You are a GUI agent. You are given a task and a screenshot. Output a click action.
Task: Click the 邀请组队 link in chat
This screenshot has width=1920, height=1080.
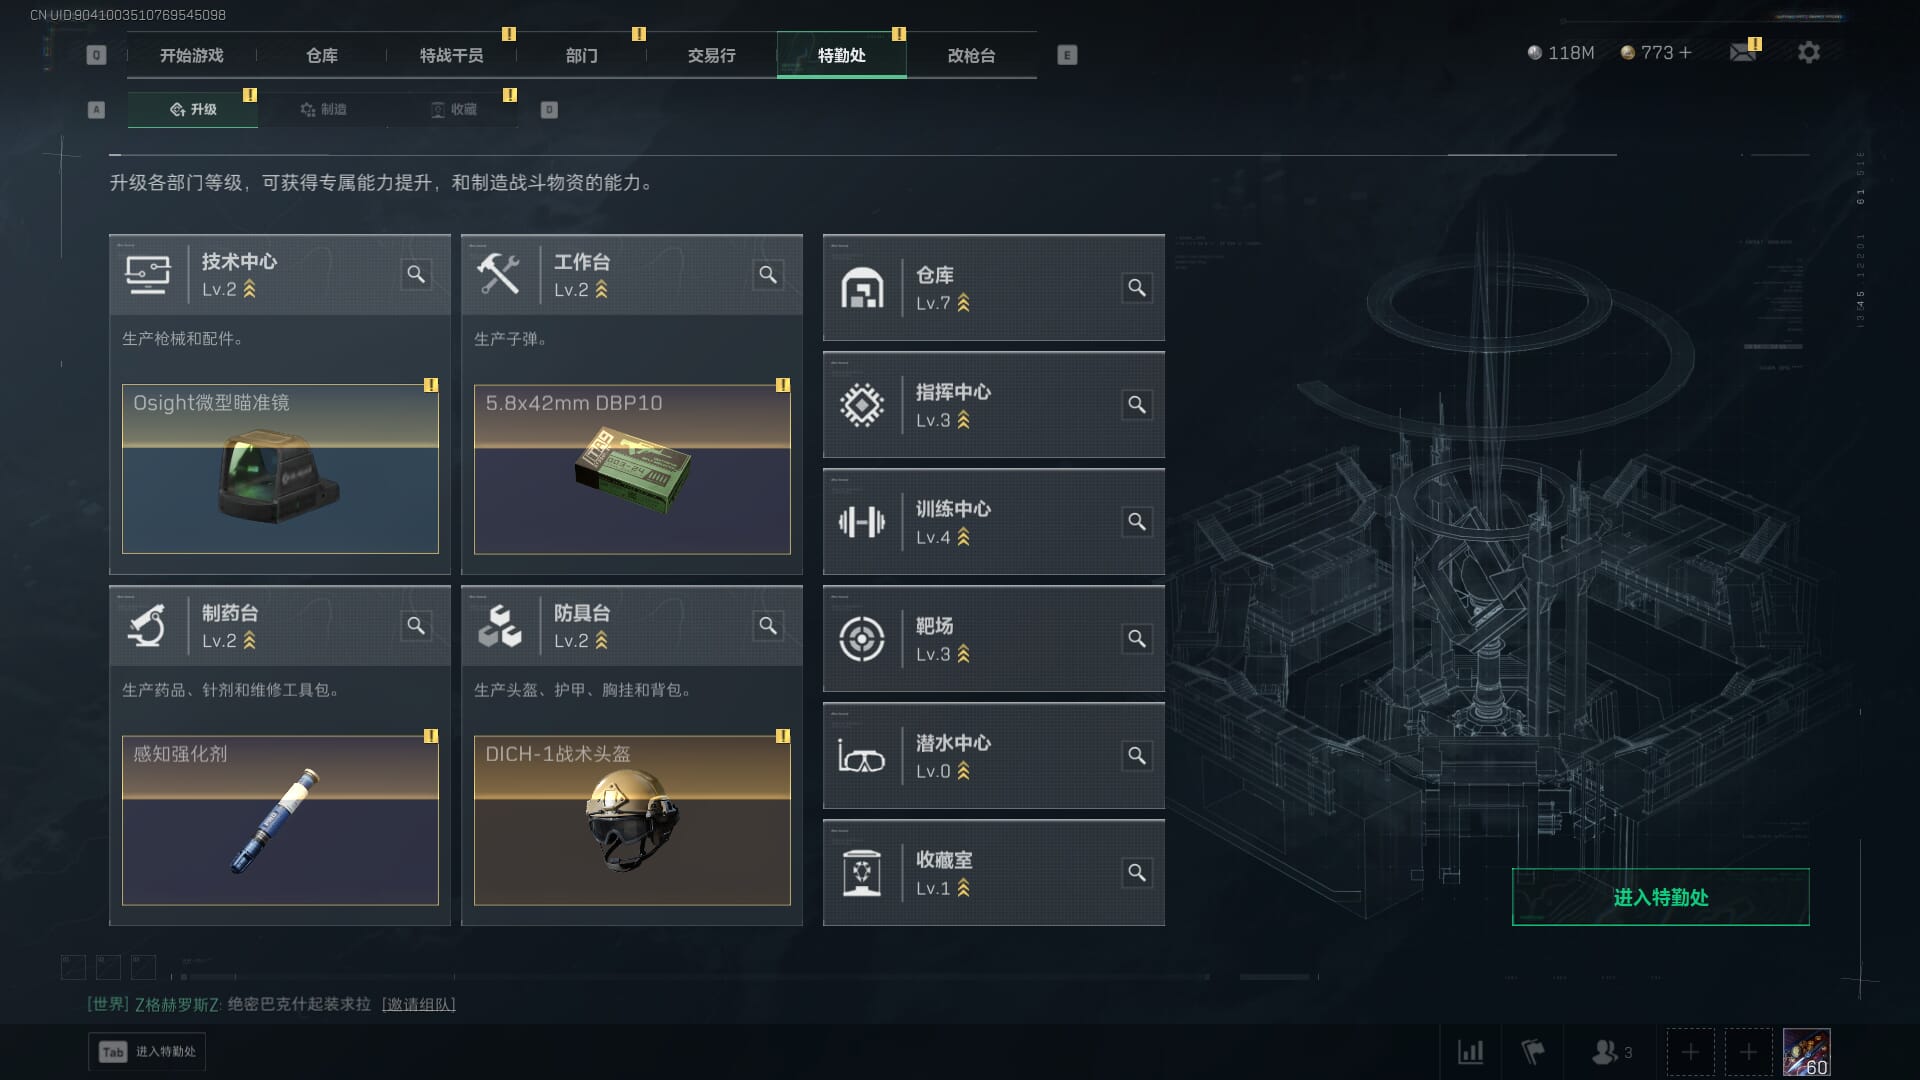tap(418, 1004)
